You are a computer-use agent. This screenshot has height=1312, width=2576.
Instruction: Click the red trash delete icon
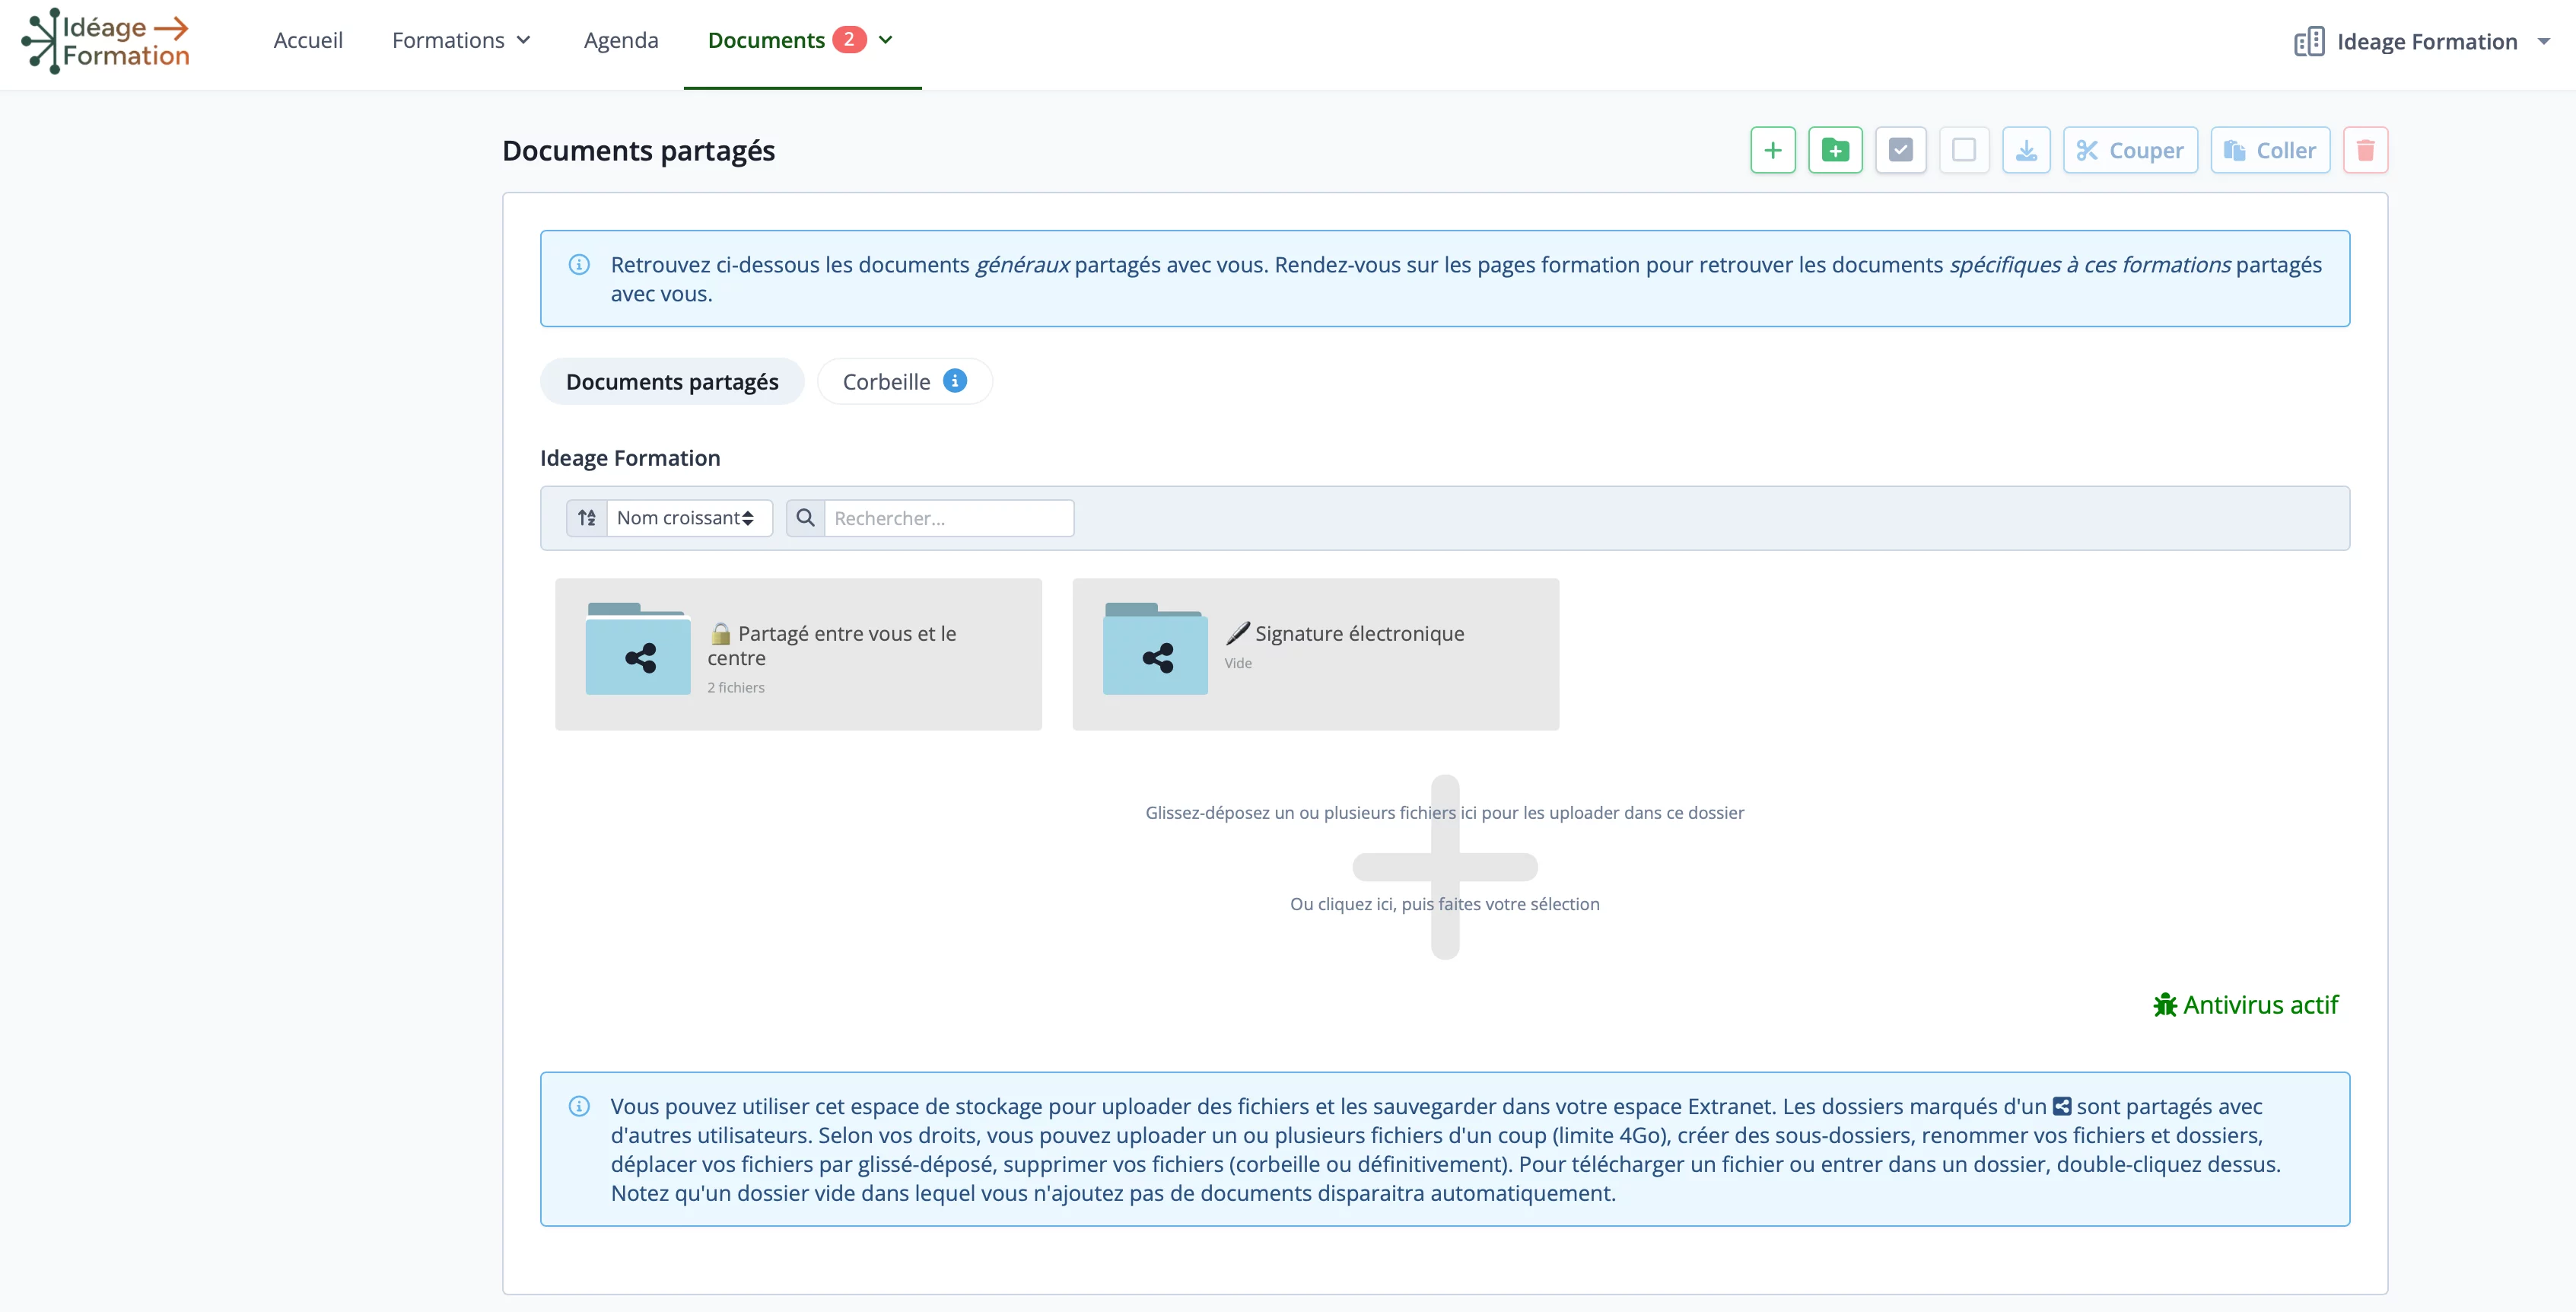[2365, 150]
